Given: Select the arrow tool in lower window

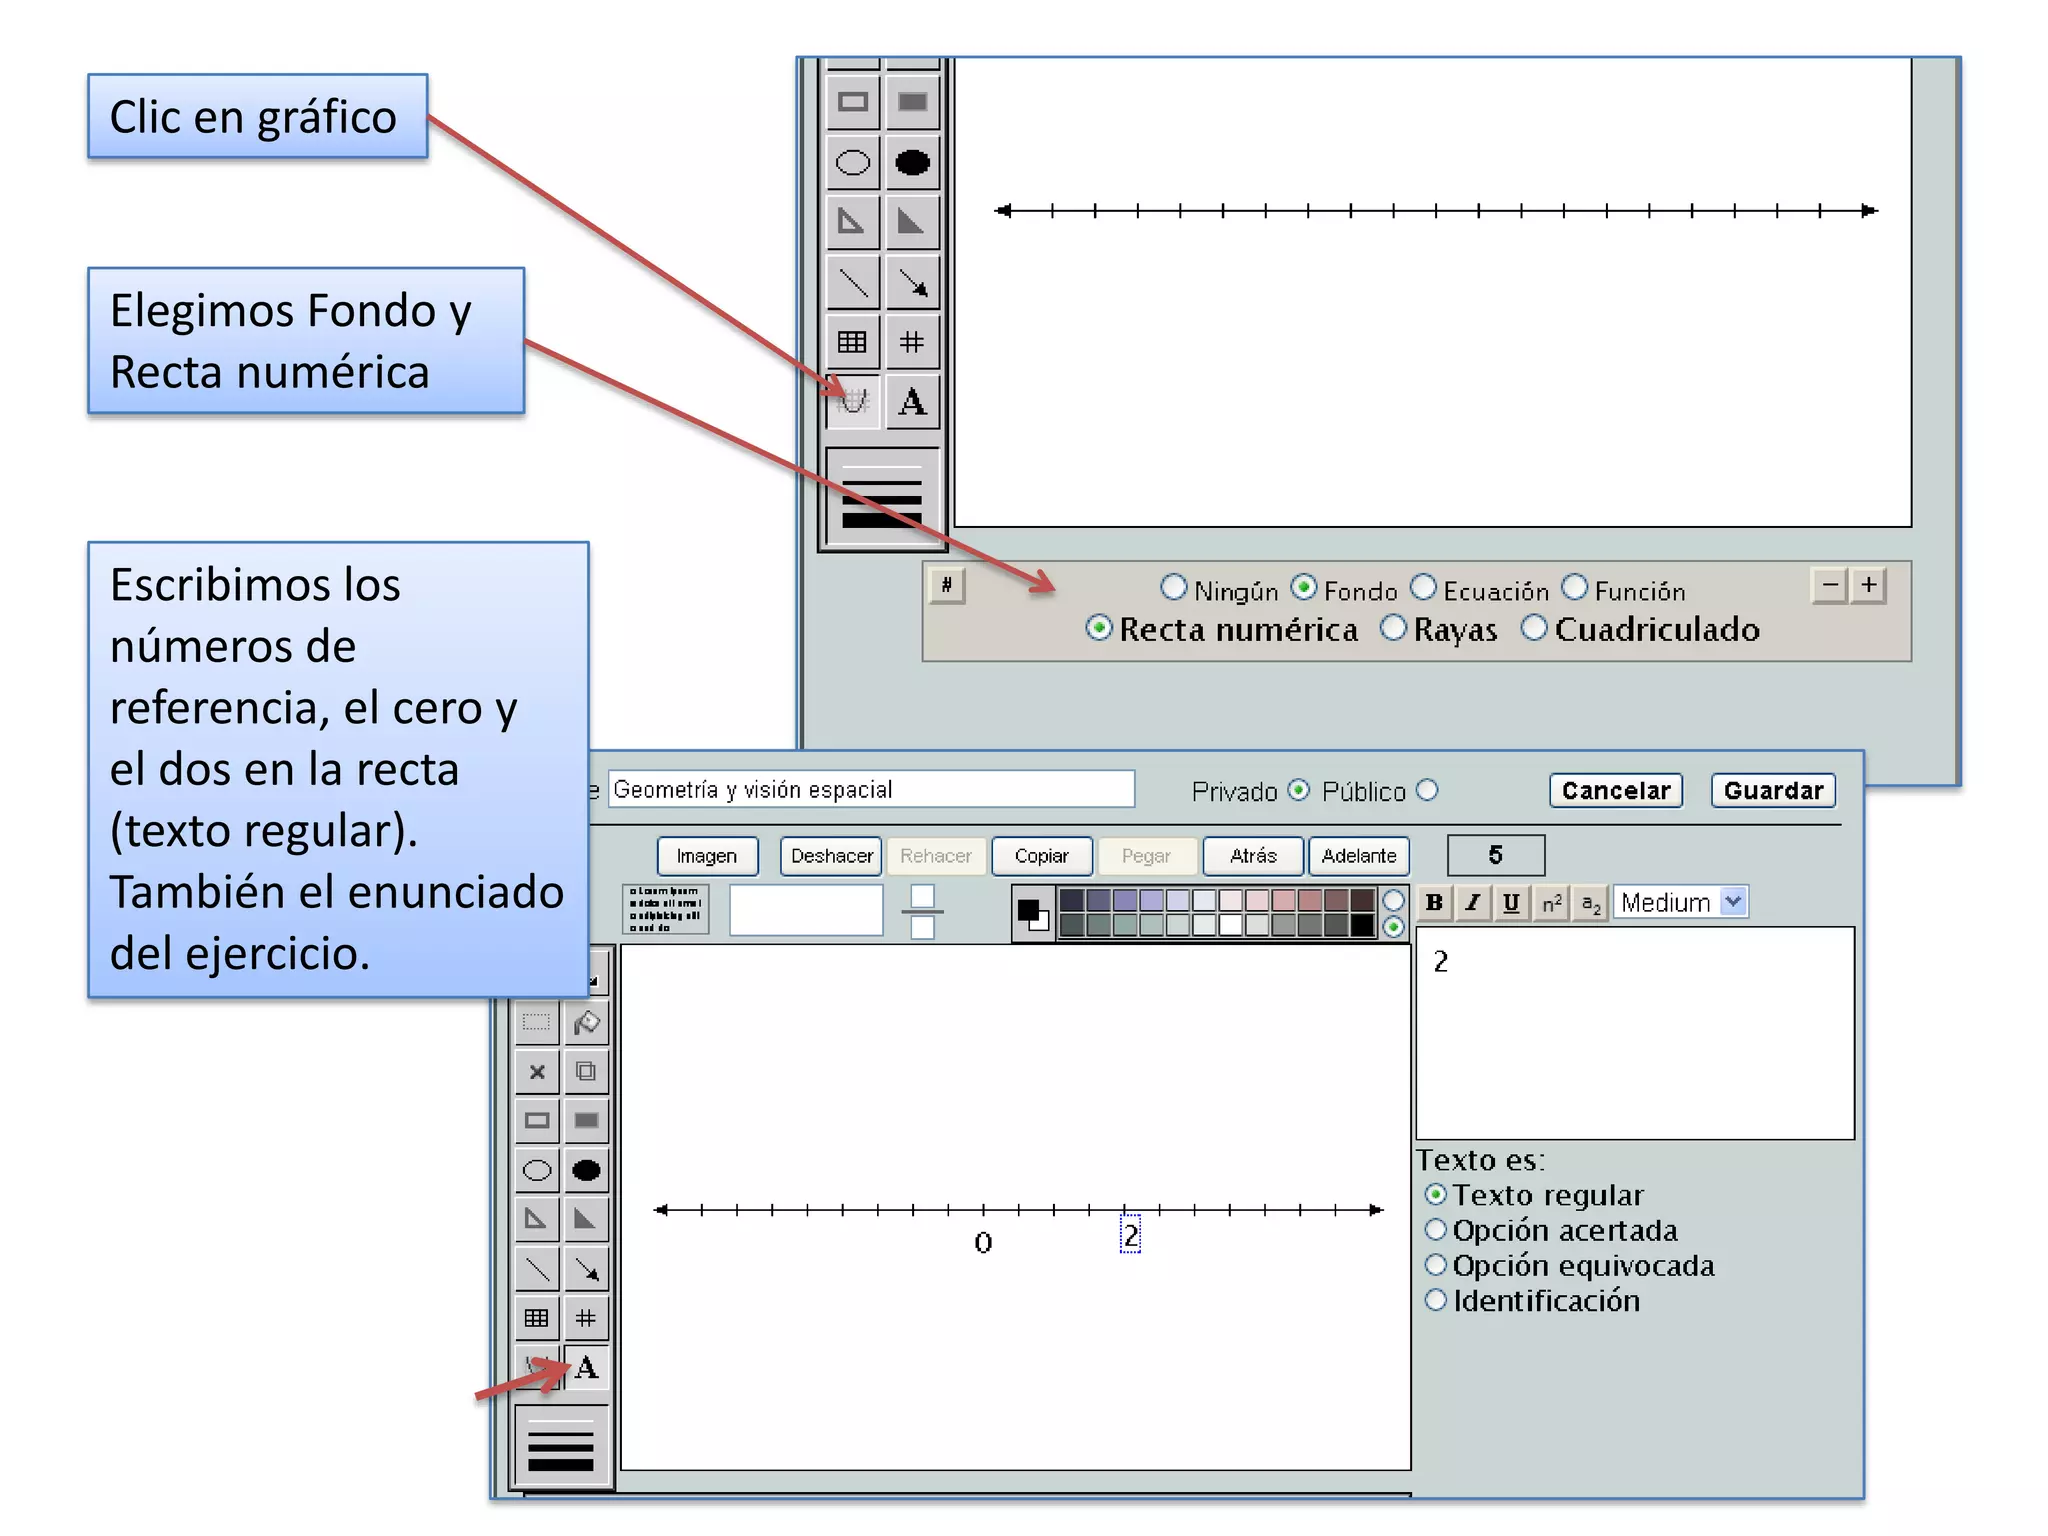Looking at the screenshot, I should [586, 1269].
